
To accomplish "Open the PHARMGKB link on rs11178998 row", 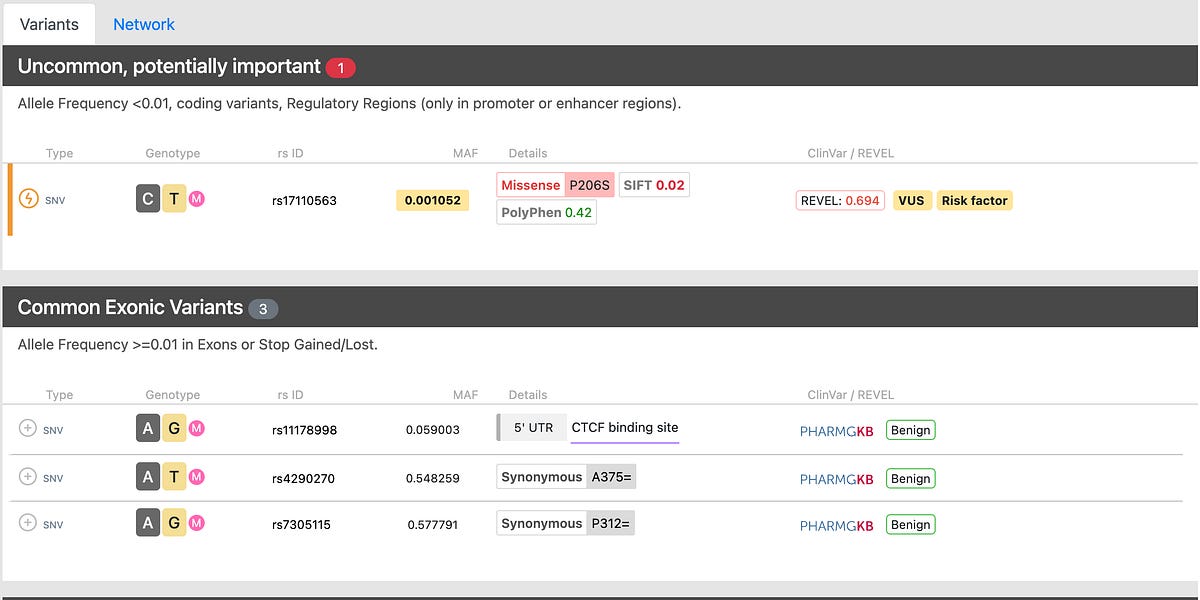I will click(837, 430).
